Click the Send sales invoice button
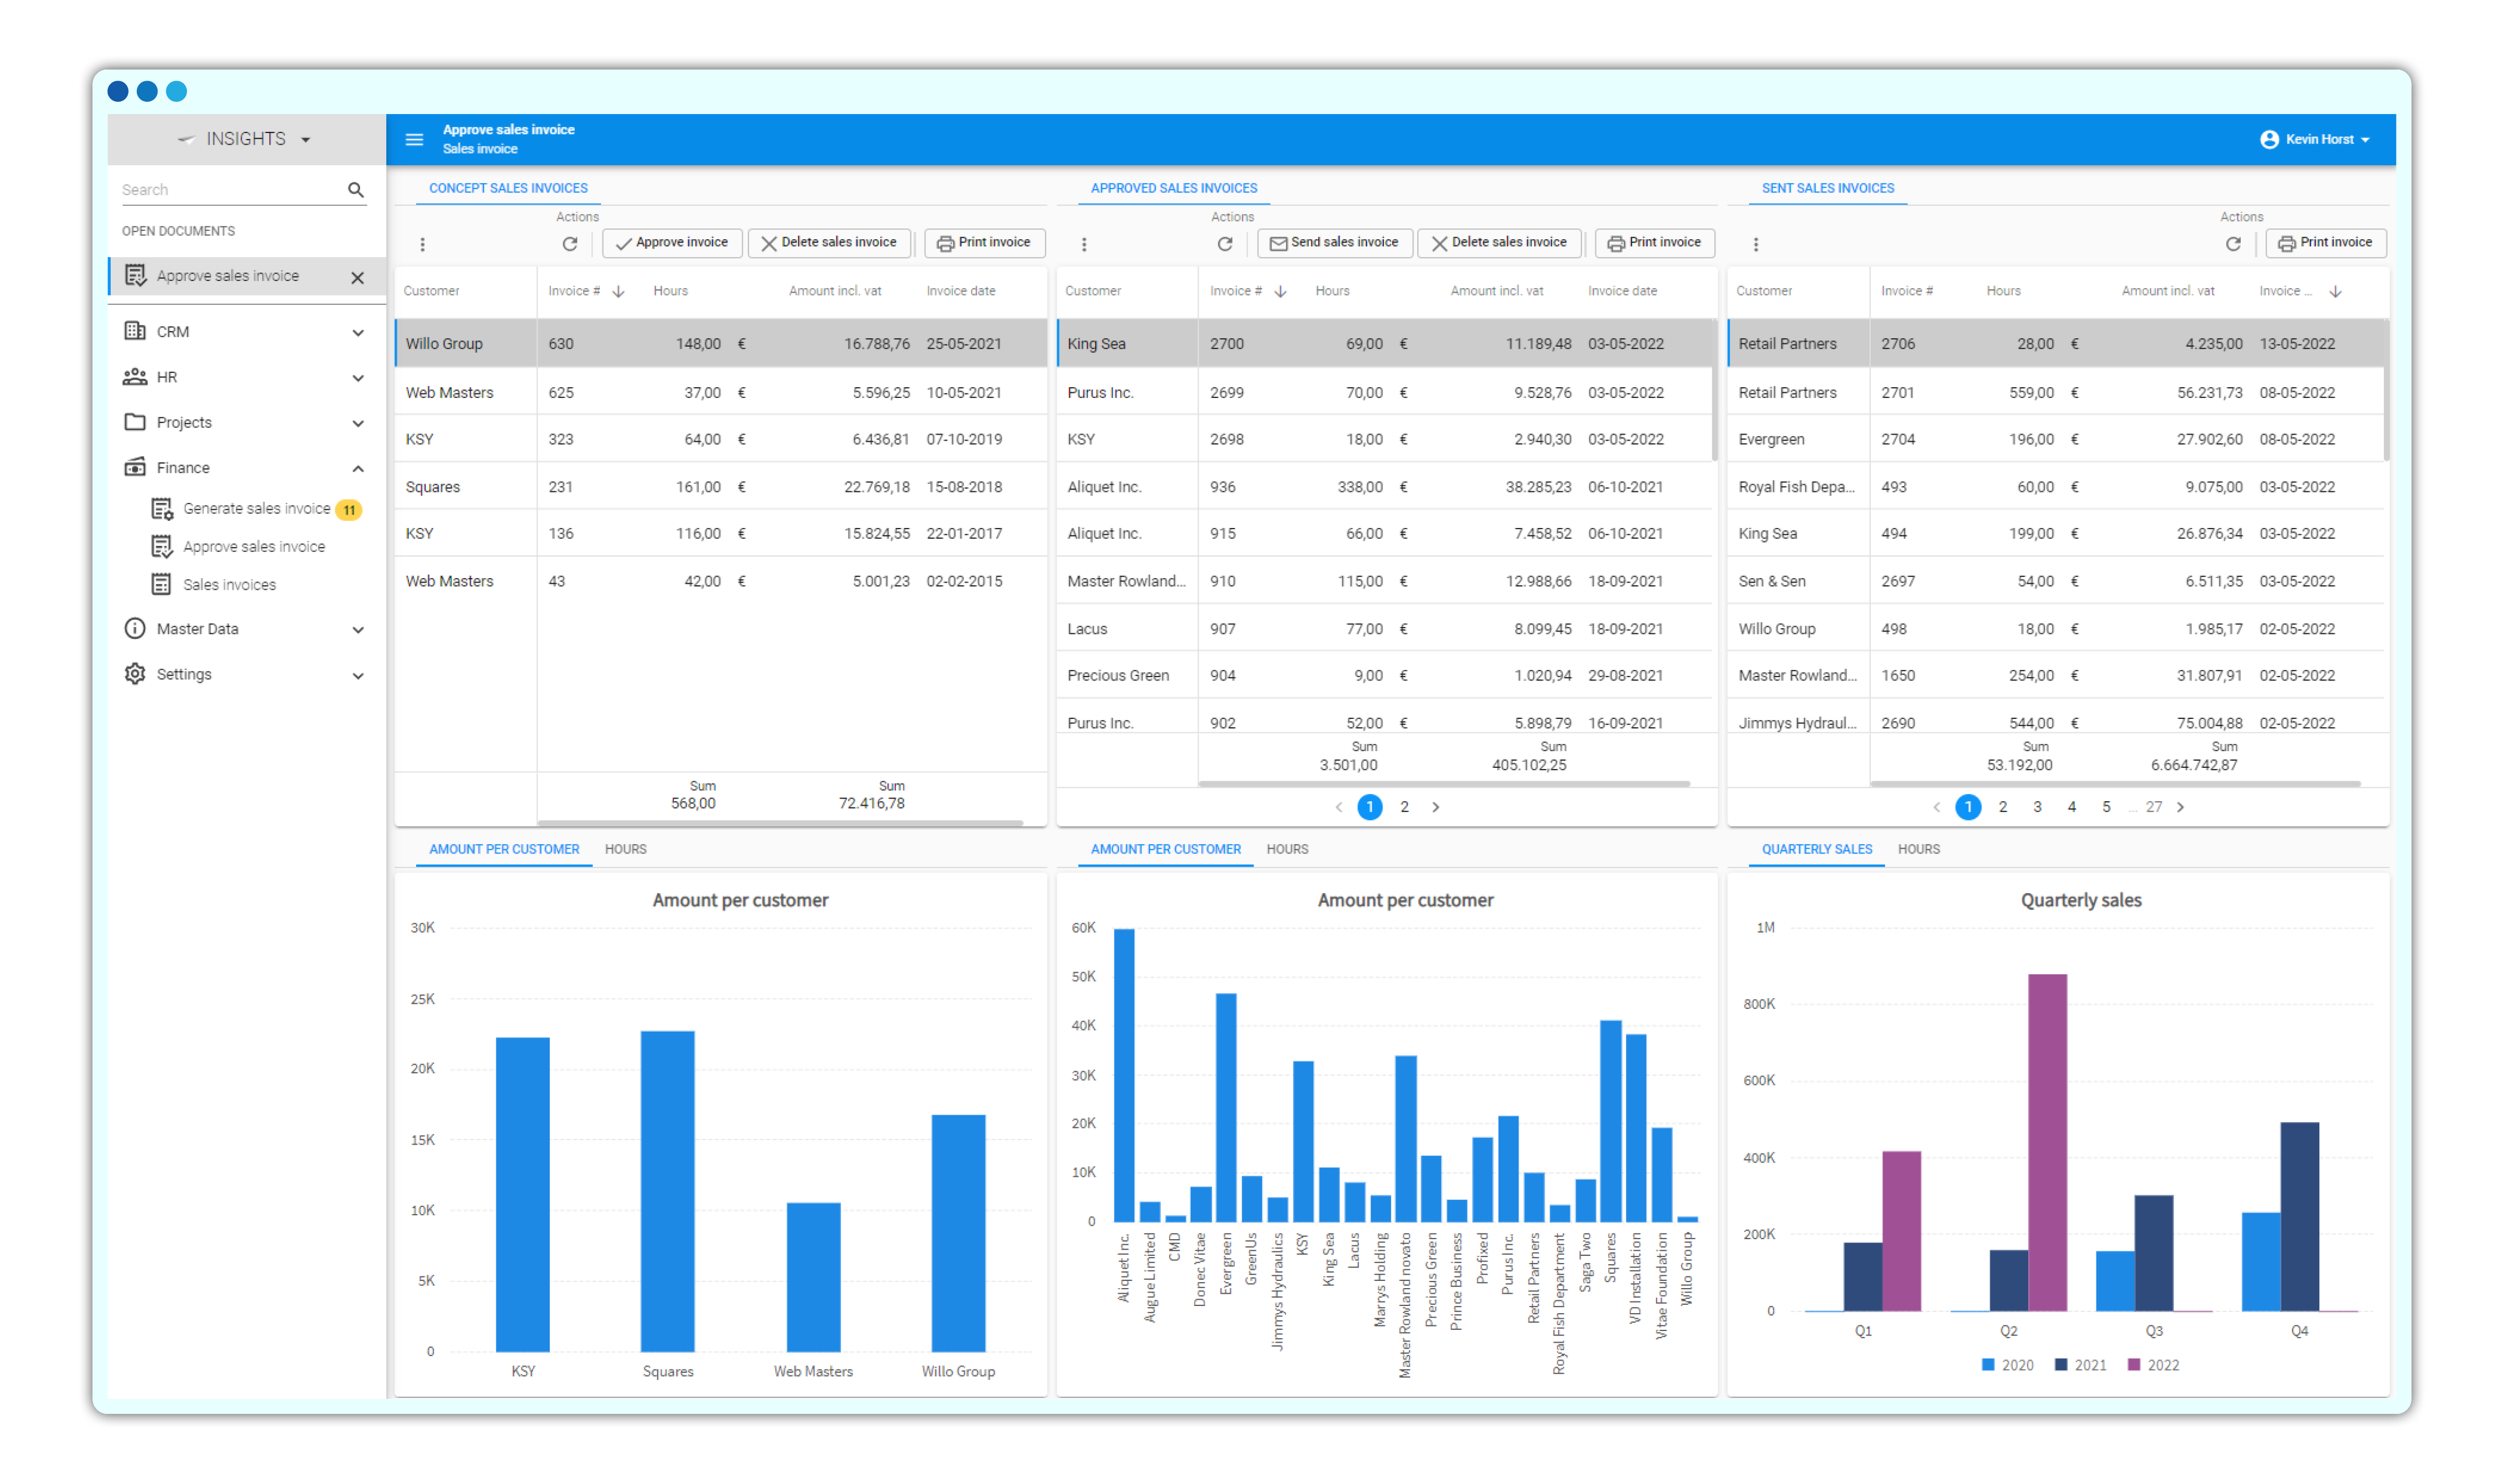This screenshot has width=2504, height=1484. [1334, 243]
